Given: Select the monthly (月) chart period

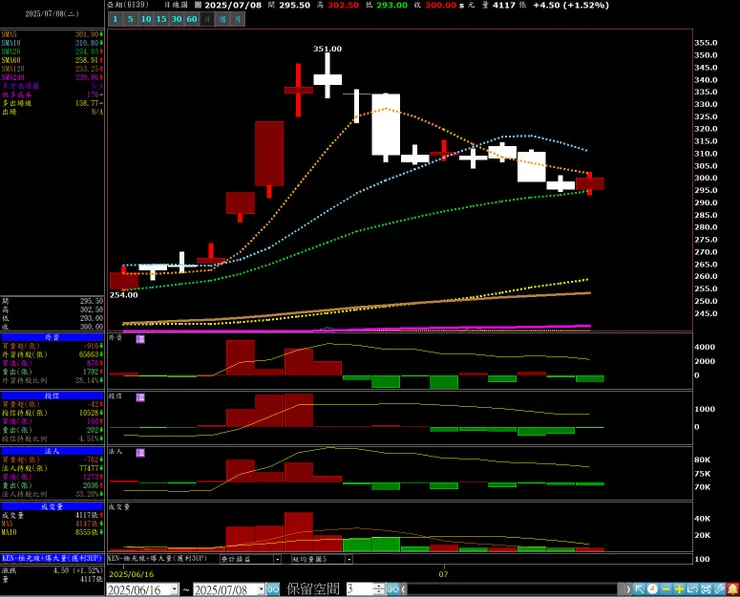Looking at the screenshot, I should pos(237,19).
